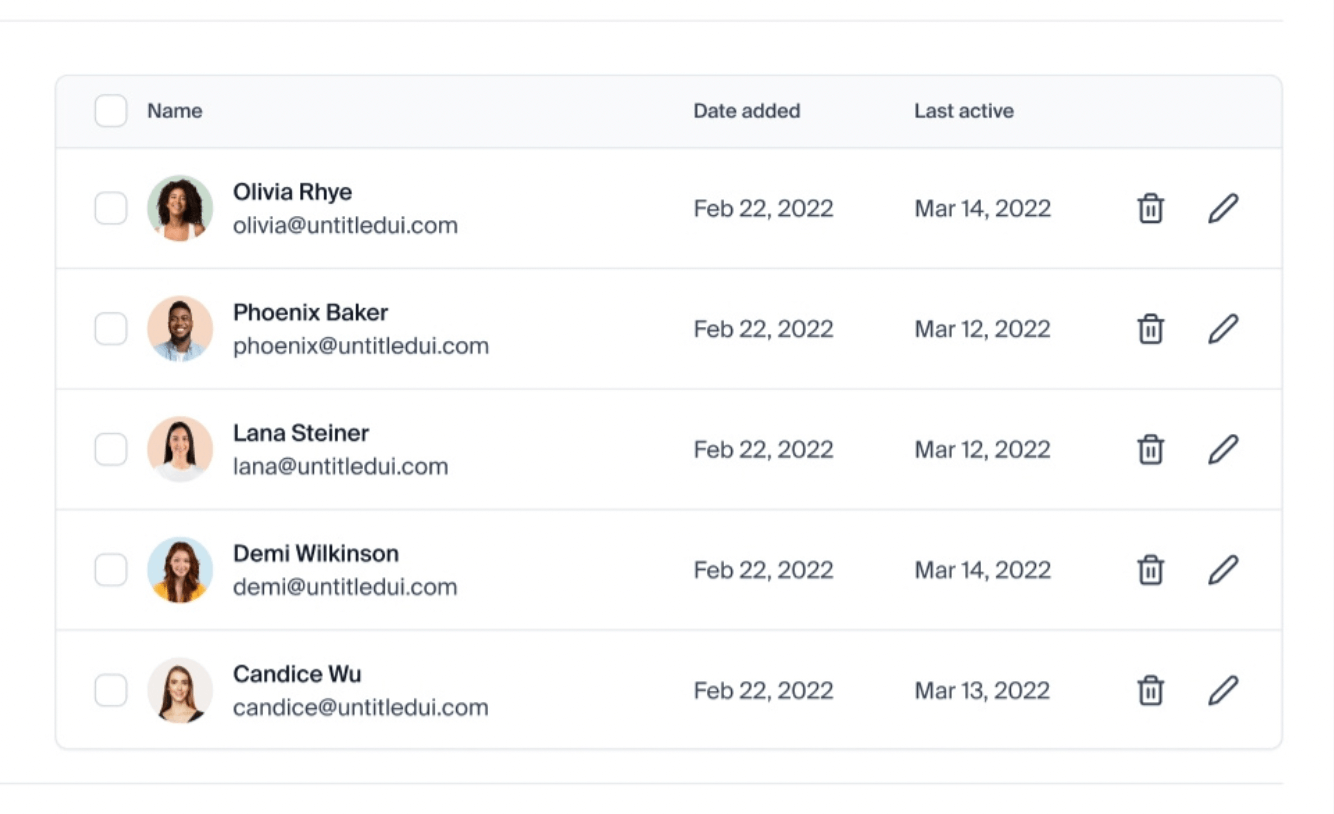This screenshot has width=1334, height=814.
Task: Click the olivia@untitledui.com email address
Action: point(345,226)
